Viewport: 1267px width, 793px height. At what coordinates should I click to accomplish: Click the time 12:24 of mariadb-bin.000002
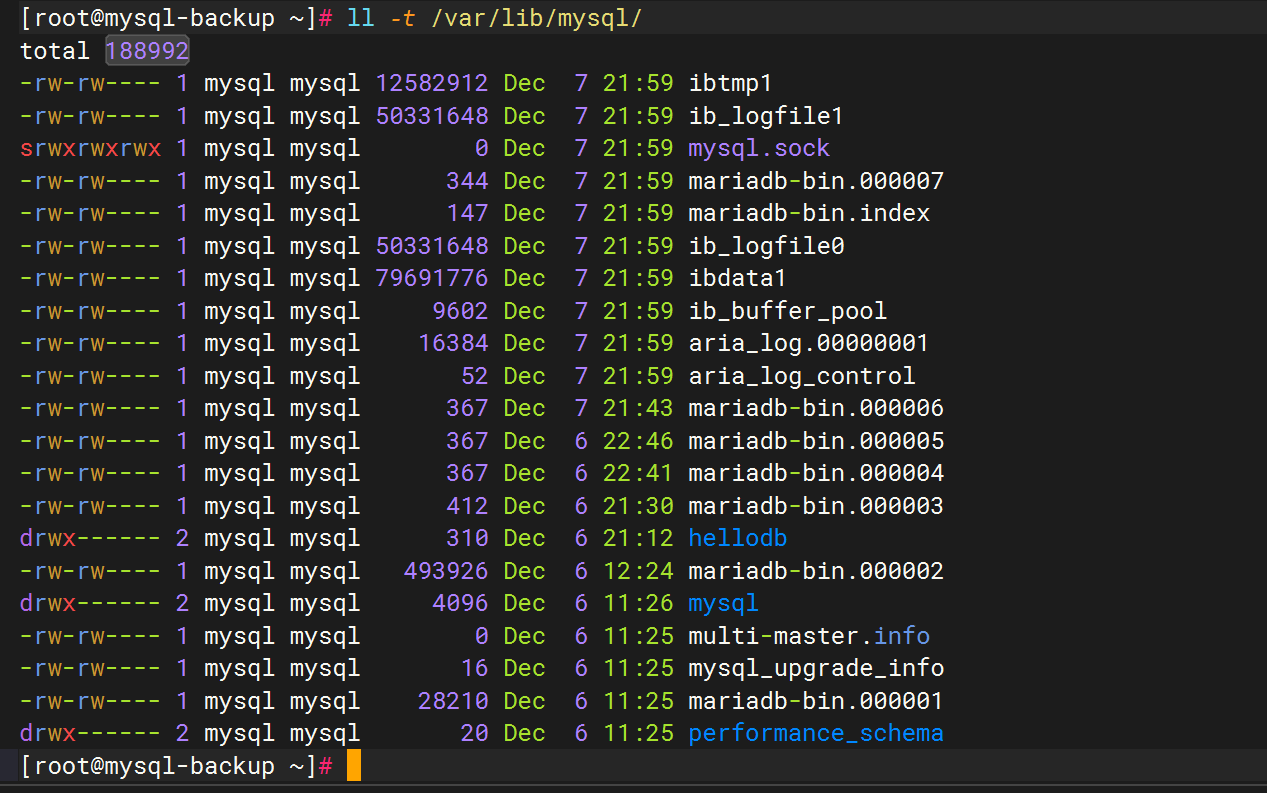(x=638, y=571)
